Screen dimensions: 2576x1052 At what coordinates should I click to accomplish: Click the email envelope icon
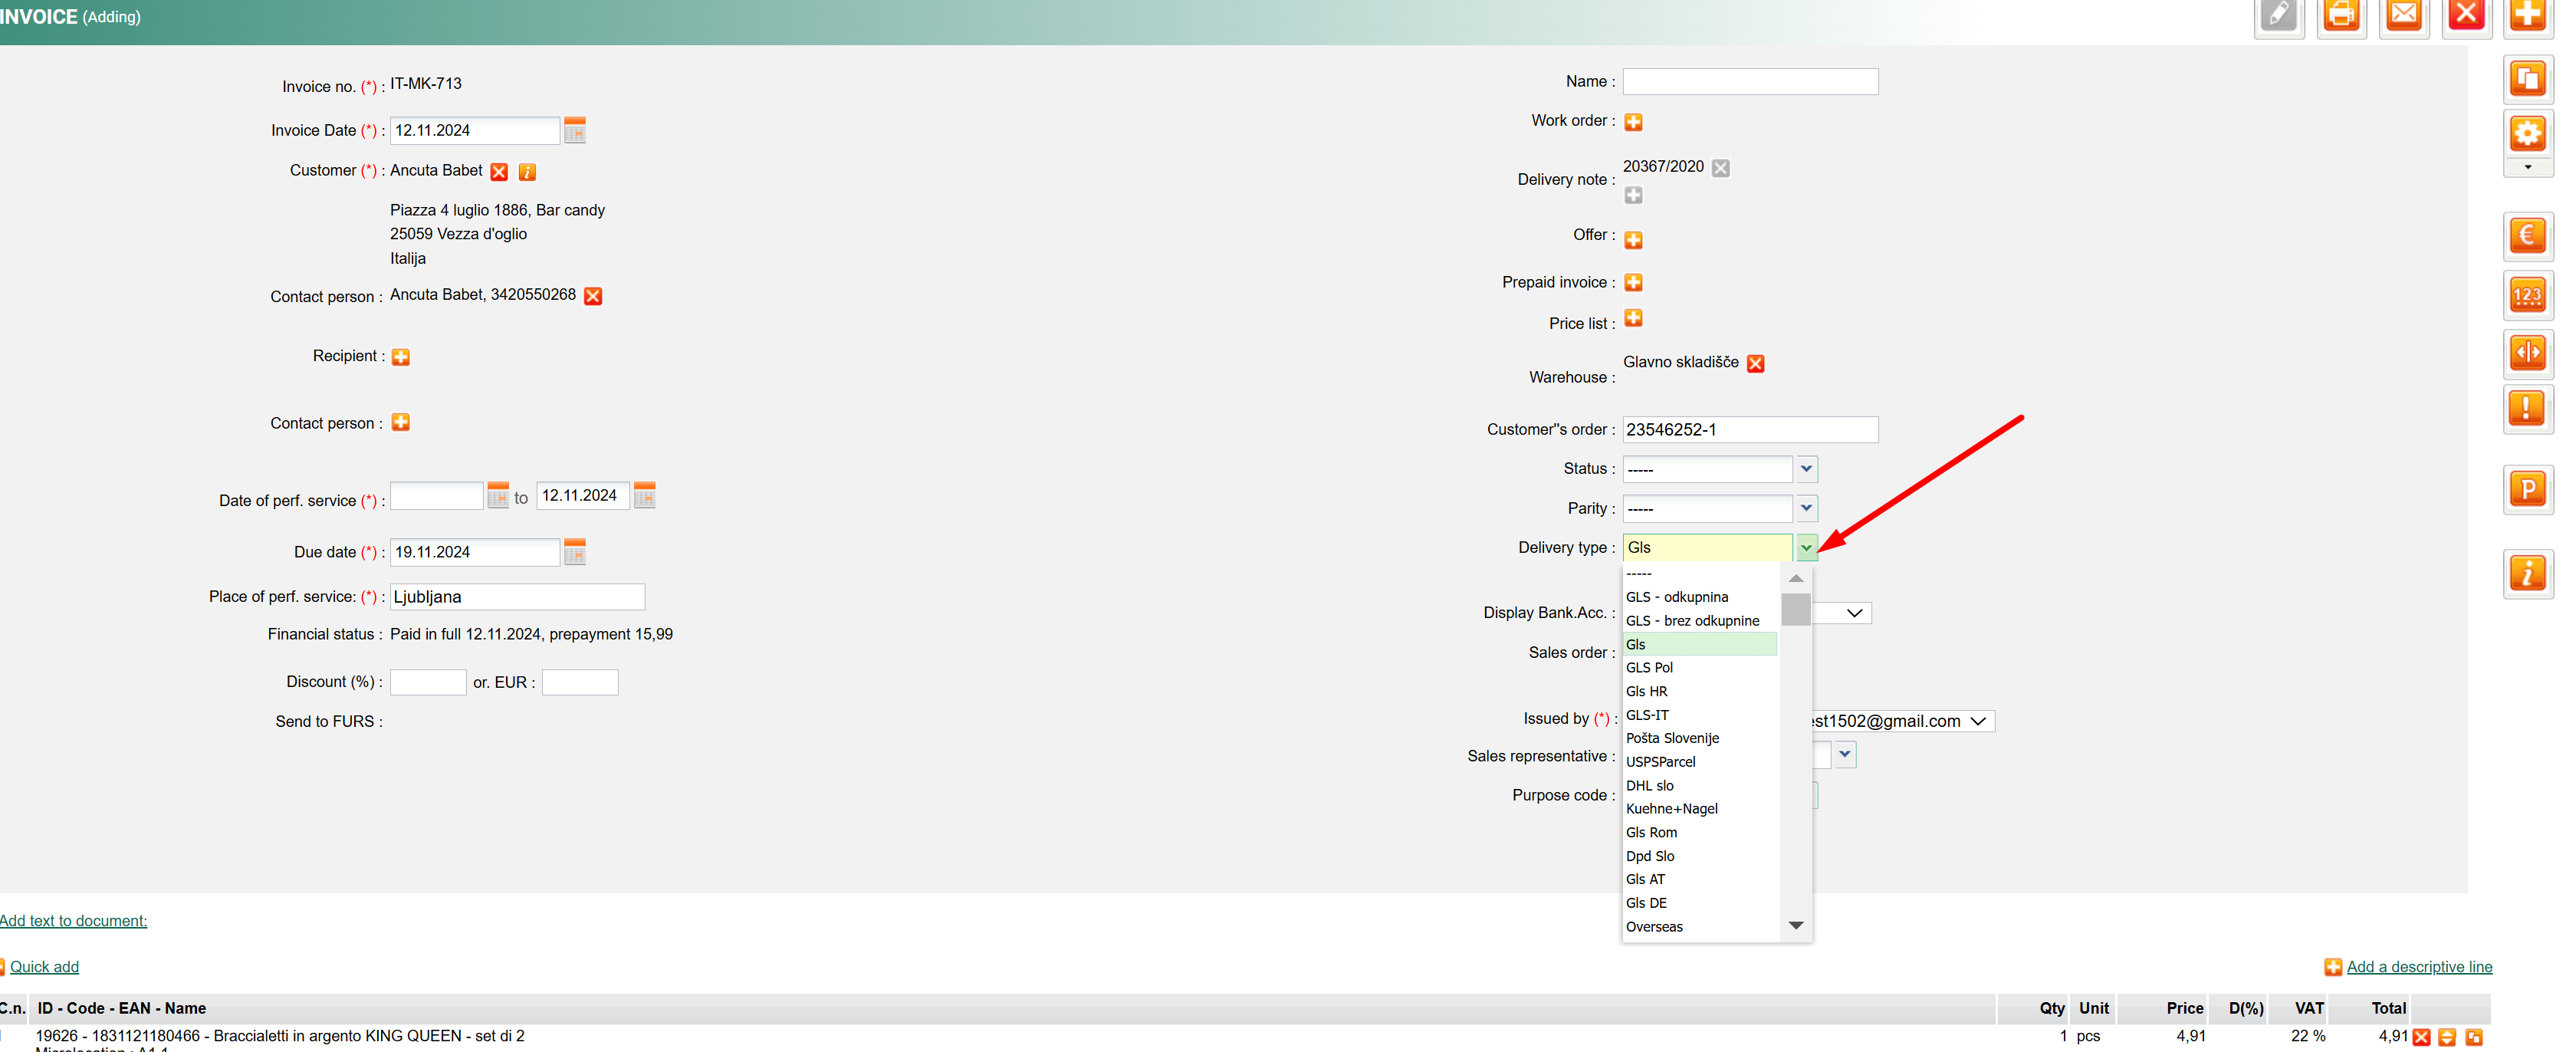tap(2404, 15)
